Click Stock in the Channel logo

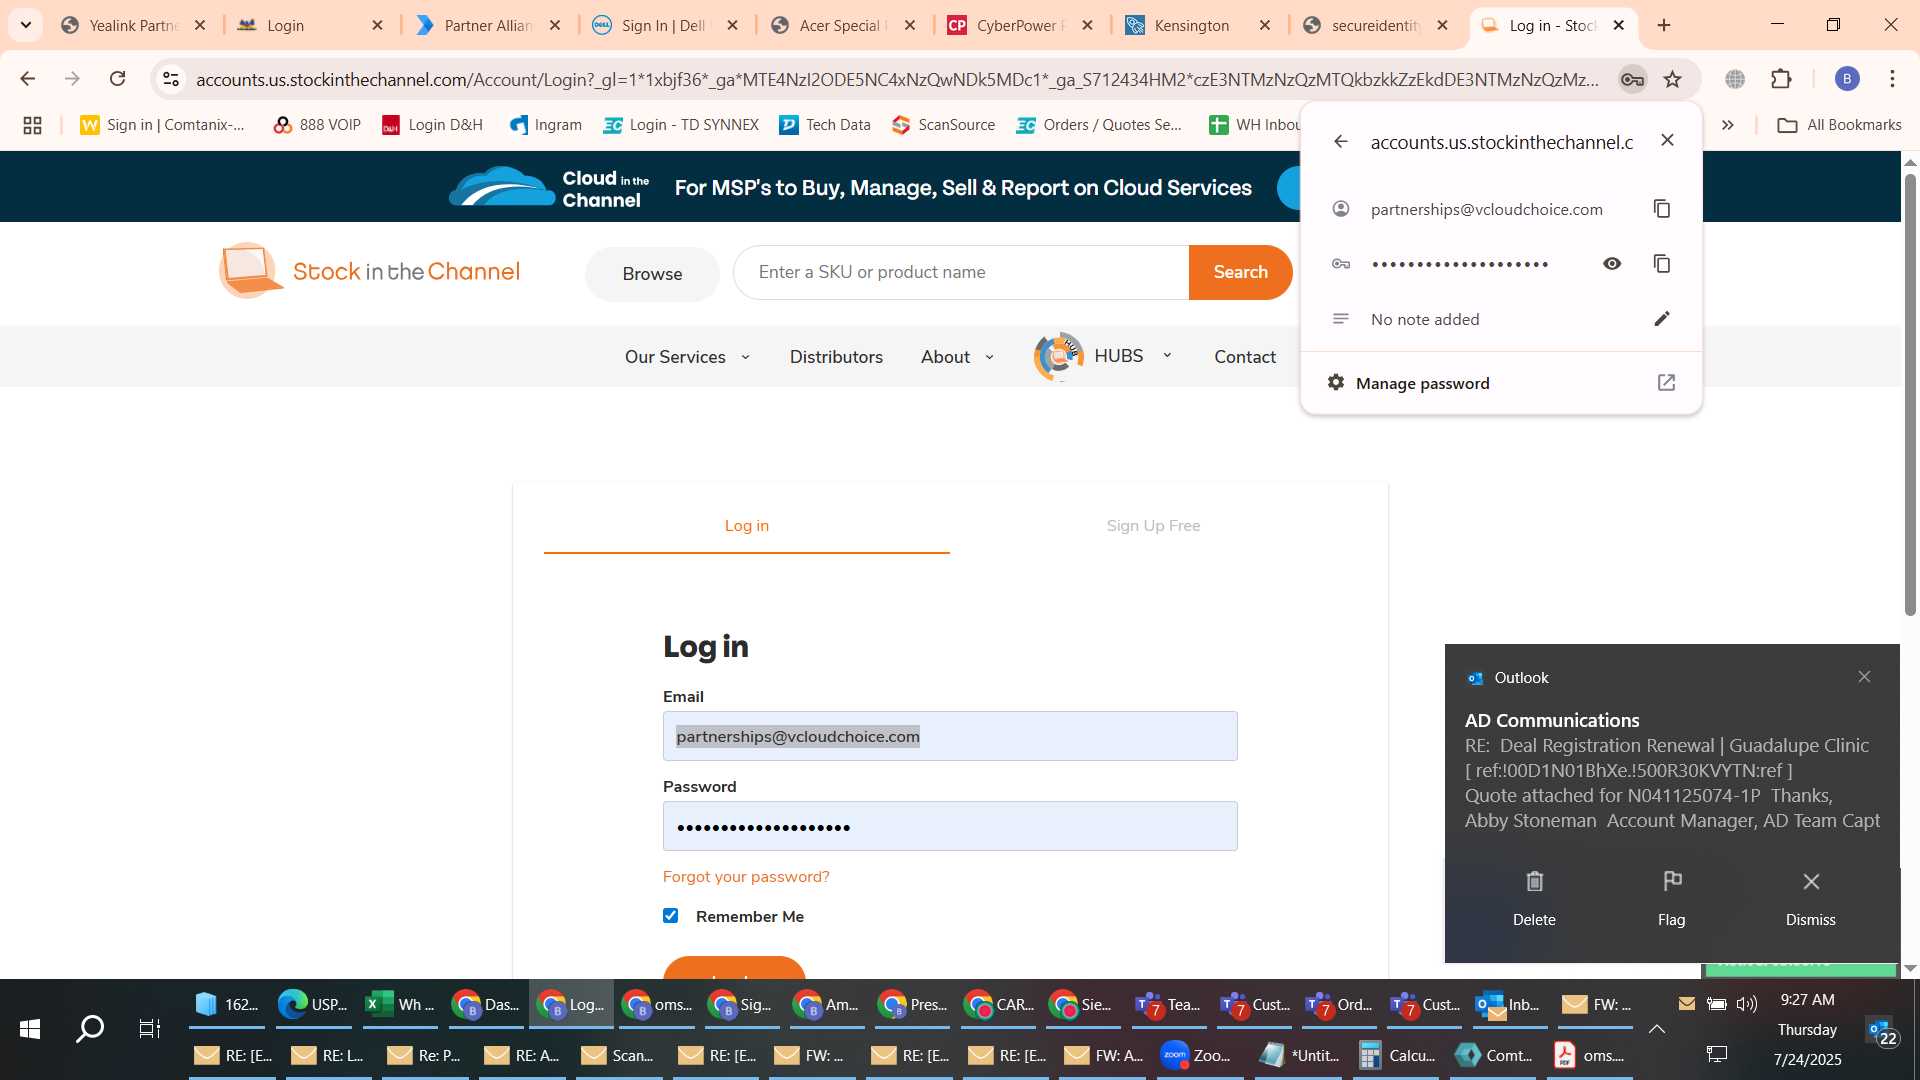point(369,271)
